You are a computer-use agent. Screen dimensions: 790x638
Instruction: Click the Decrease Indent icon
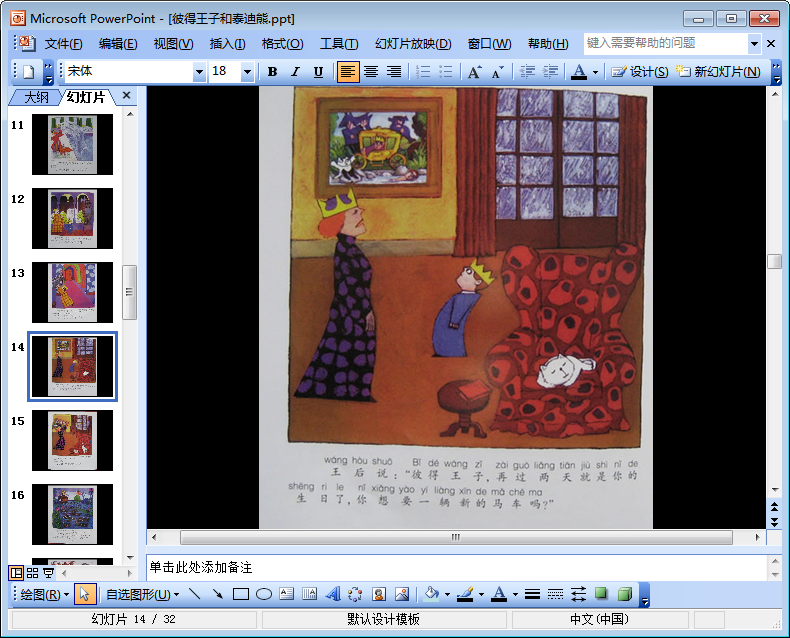click(527, 72)
